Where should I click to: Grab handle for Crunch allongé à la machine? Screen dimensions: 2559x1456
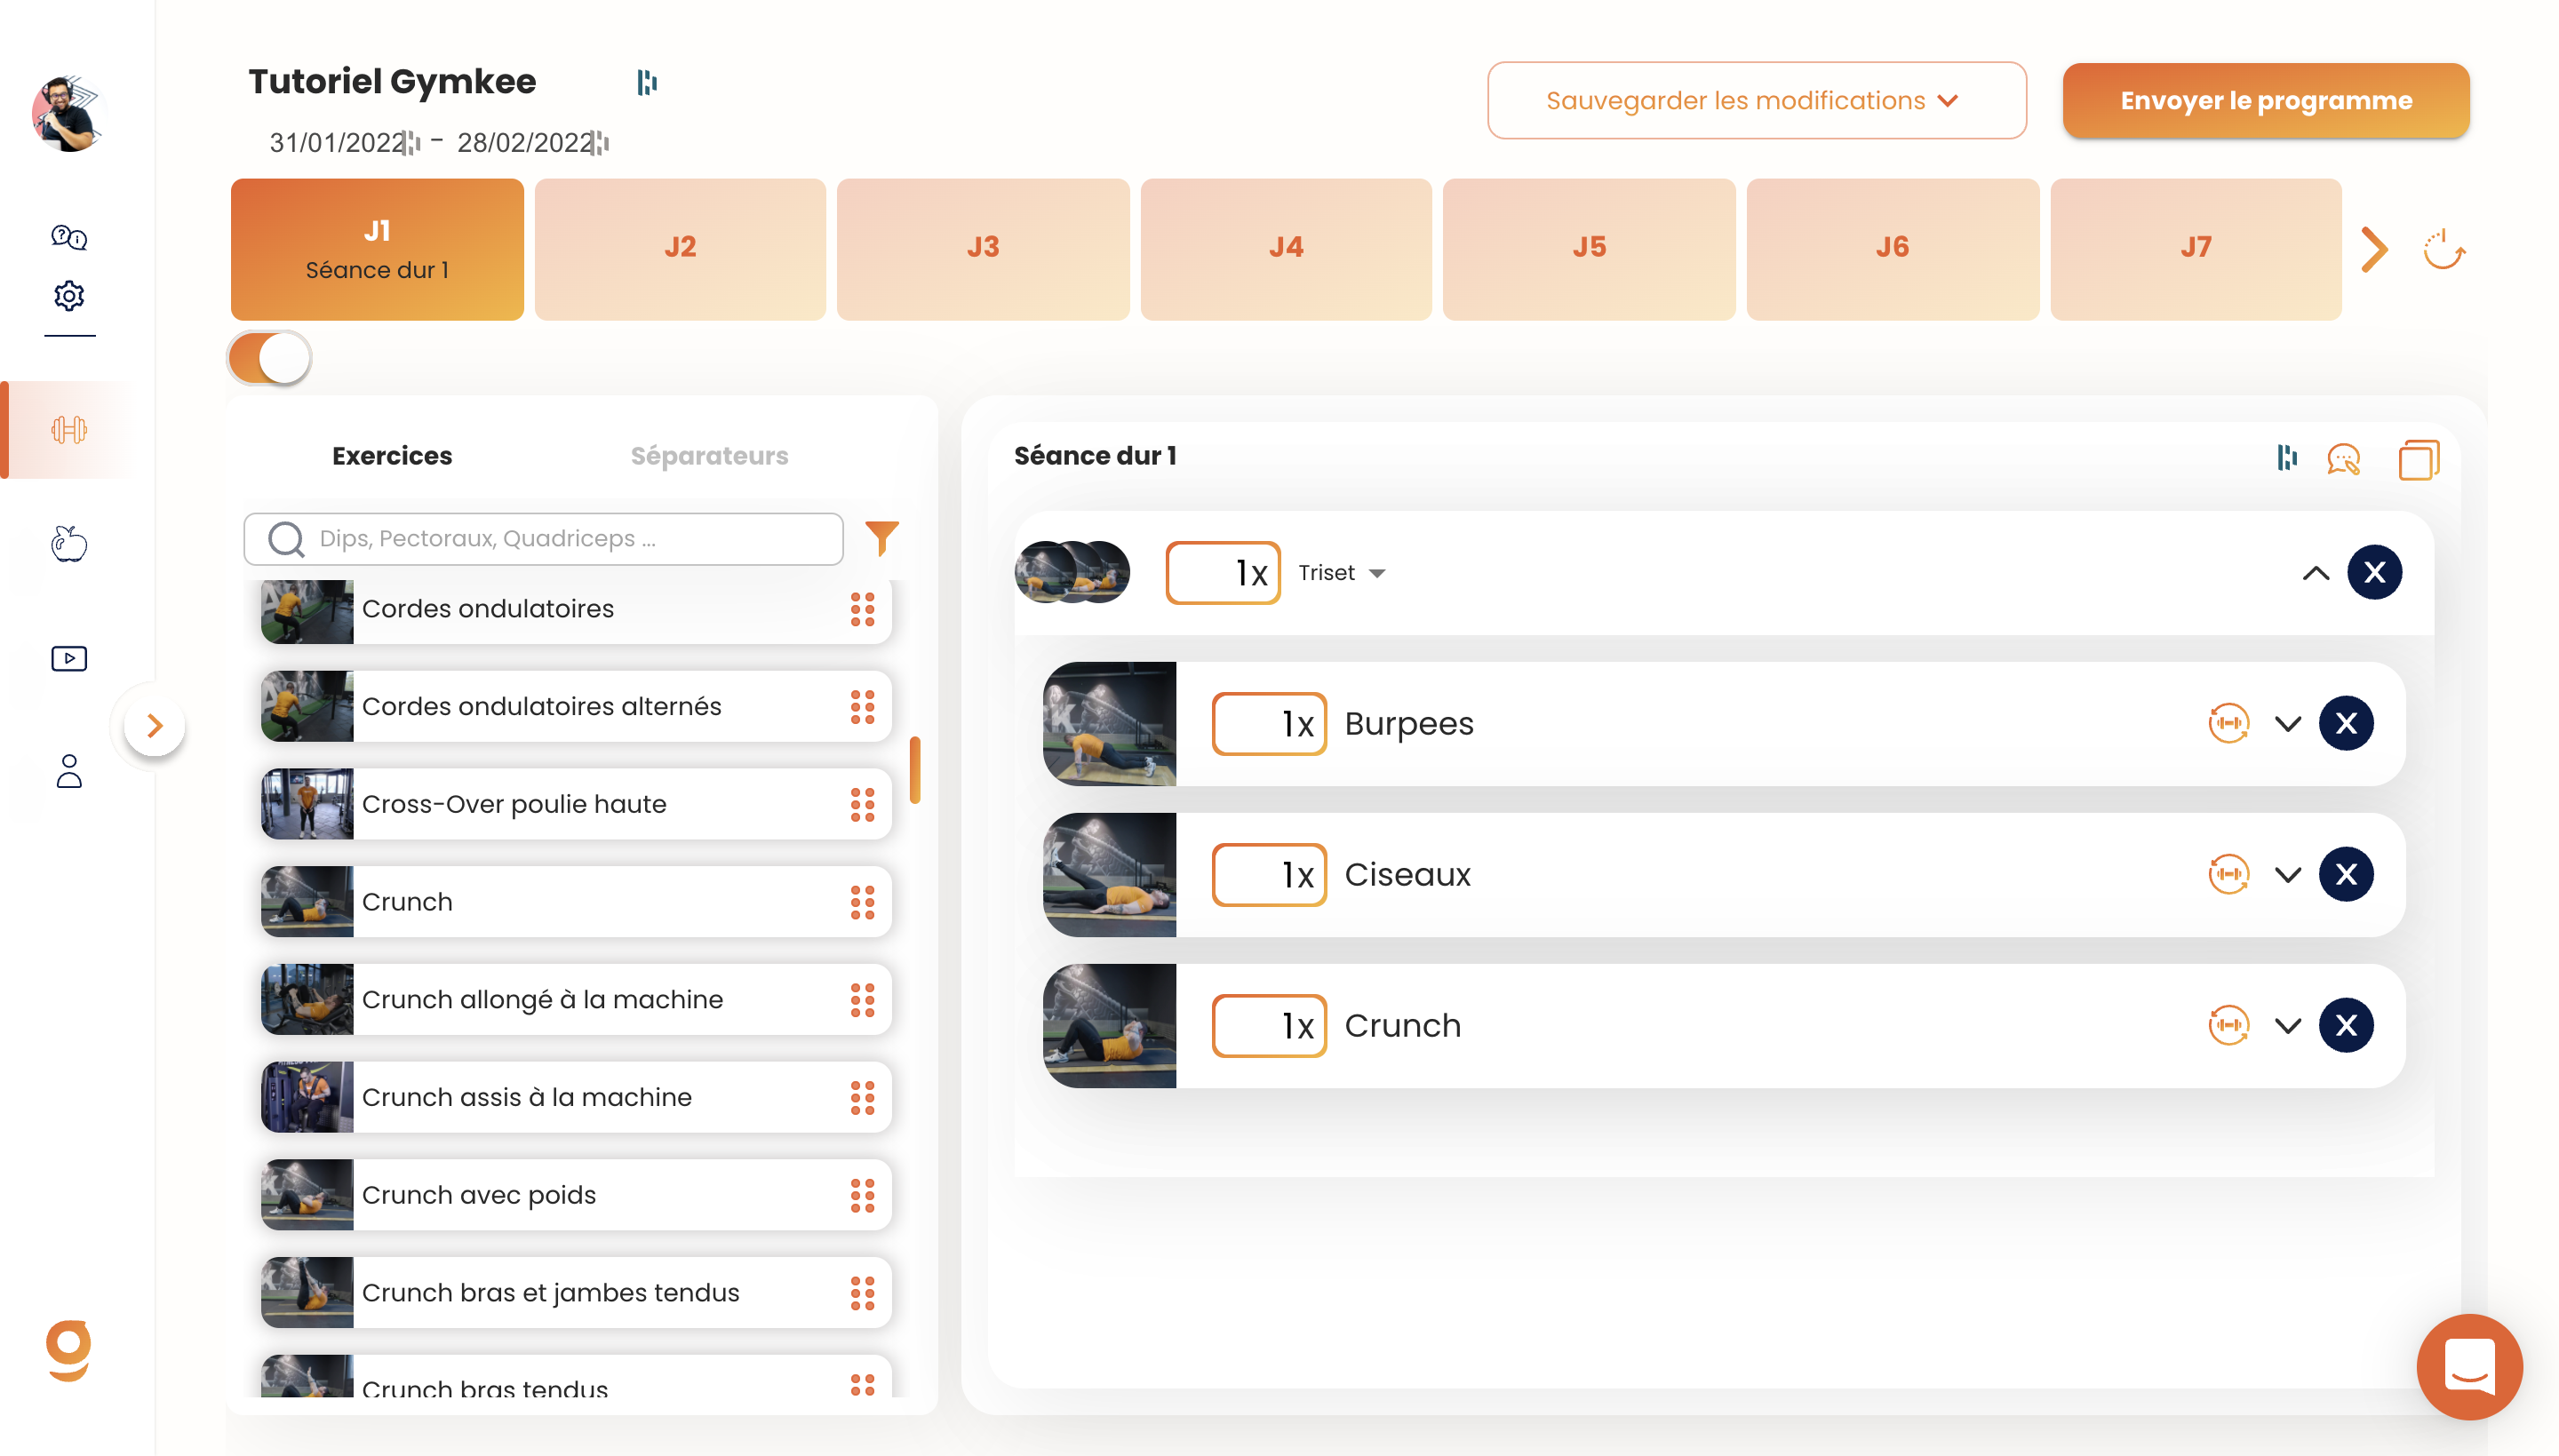[x=862, y=999]
